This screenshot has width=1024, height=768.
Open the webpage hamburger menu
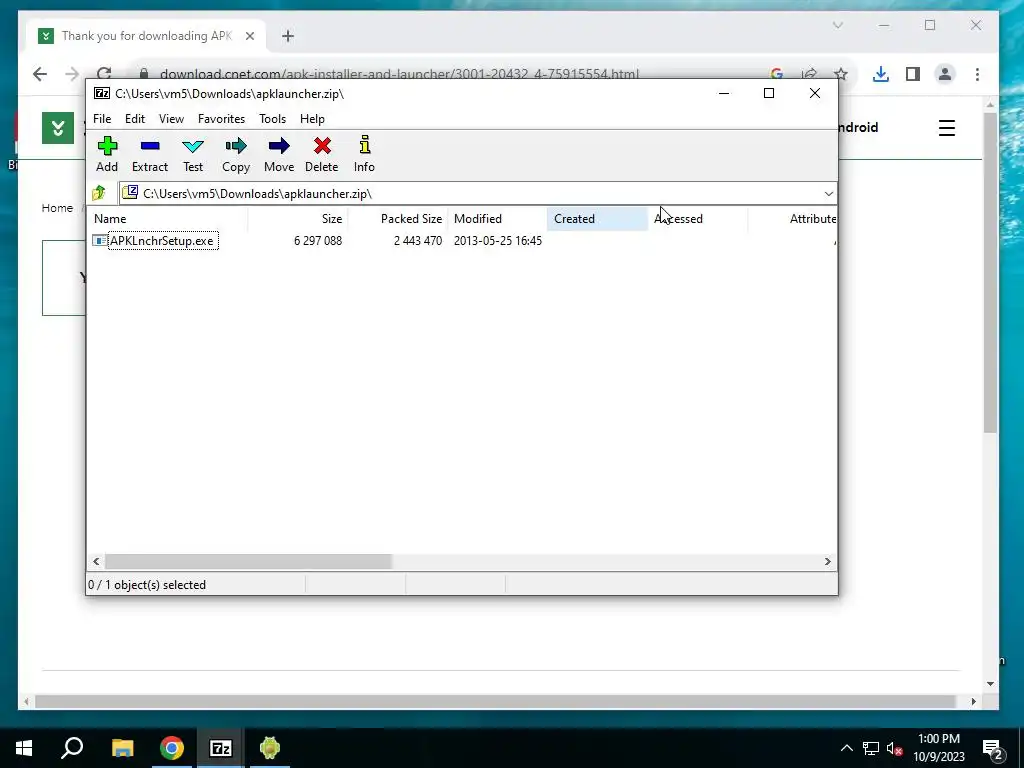pyautogui.click(x=947, y=127)
